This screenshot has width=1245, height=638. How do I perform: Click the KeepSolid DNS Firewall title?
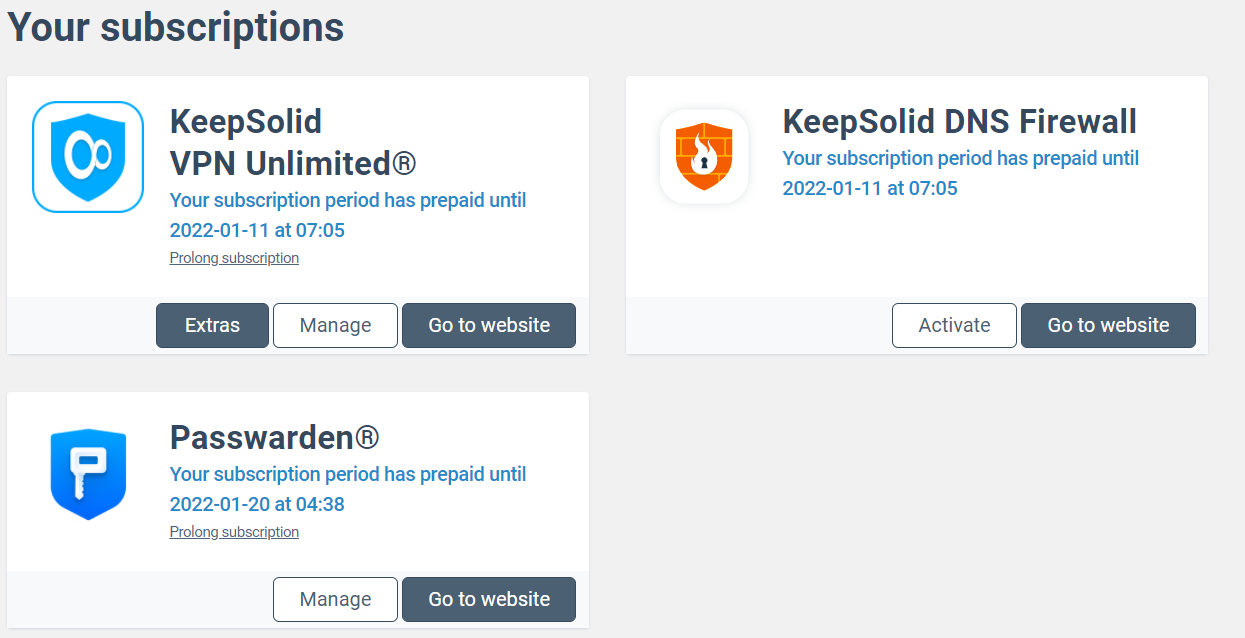959,122
